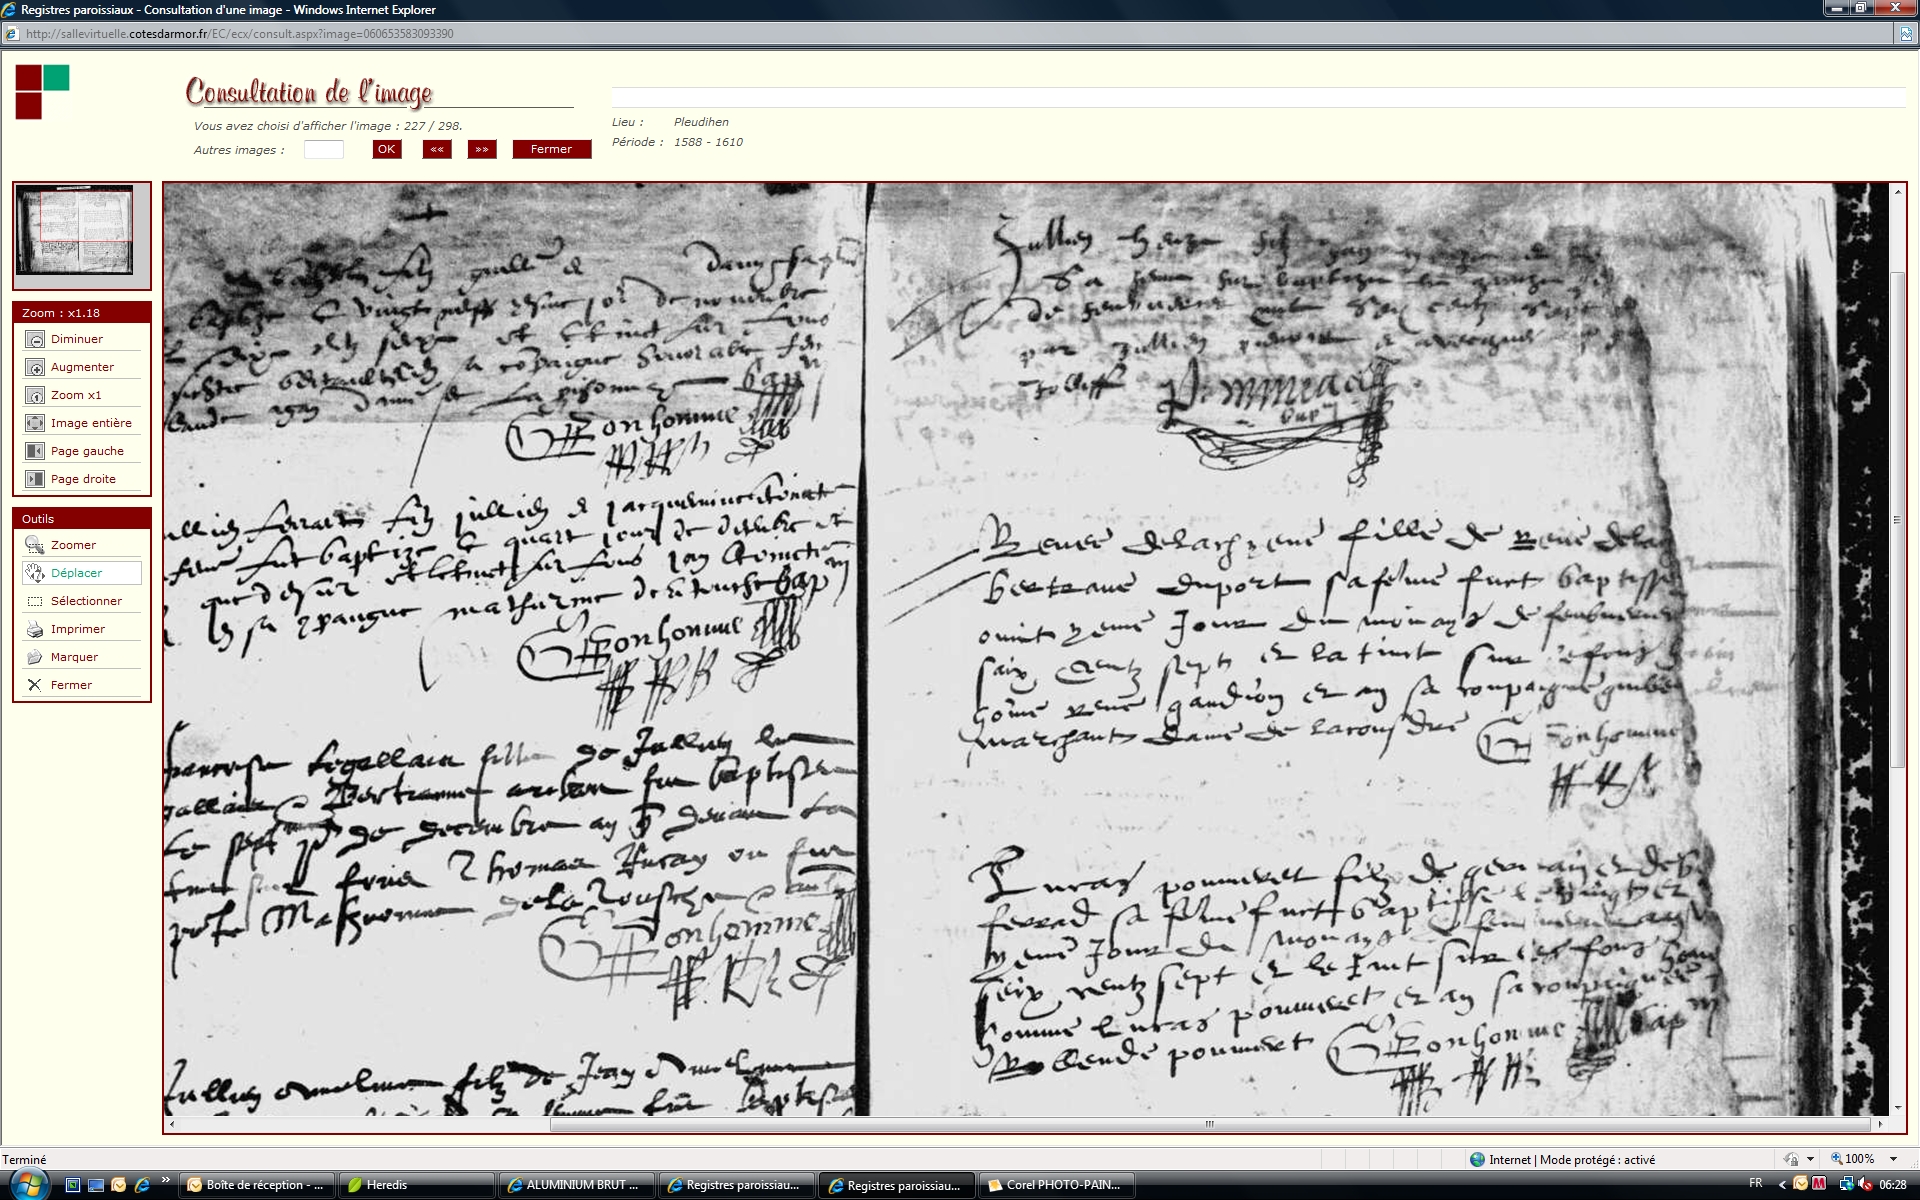Go to next image with »» button

coord(482,150)
